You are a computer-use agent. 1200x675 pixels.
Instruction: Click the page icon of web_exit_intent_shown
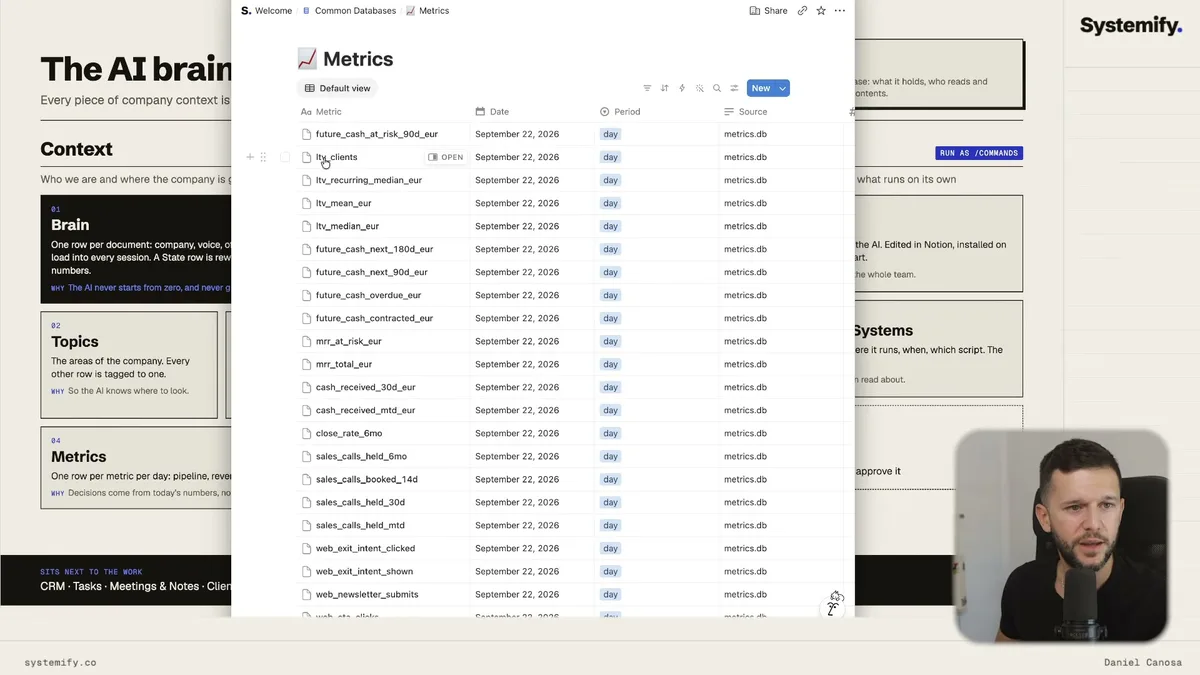307,571
